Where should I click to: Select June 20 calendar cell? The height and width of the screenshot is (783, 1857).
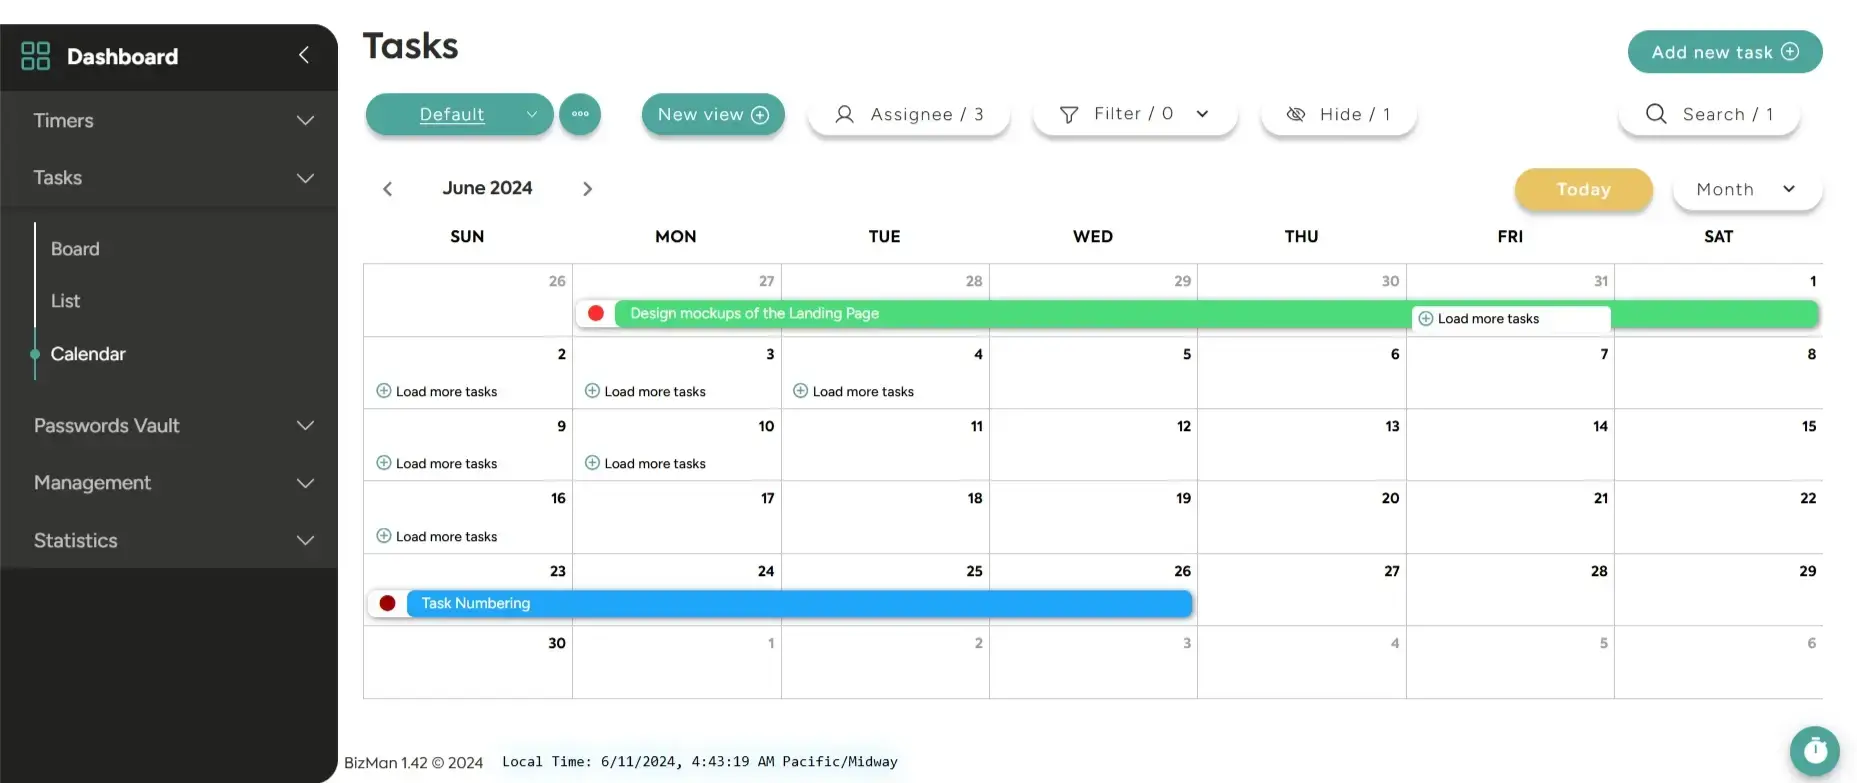click(1302, 517)
